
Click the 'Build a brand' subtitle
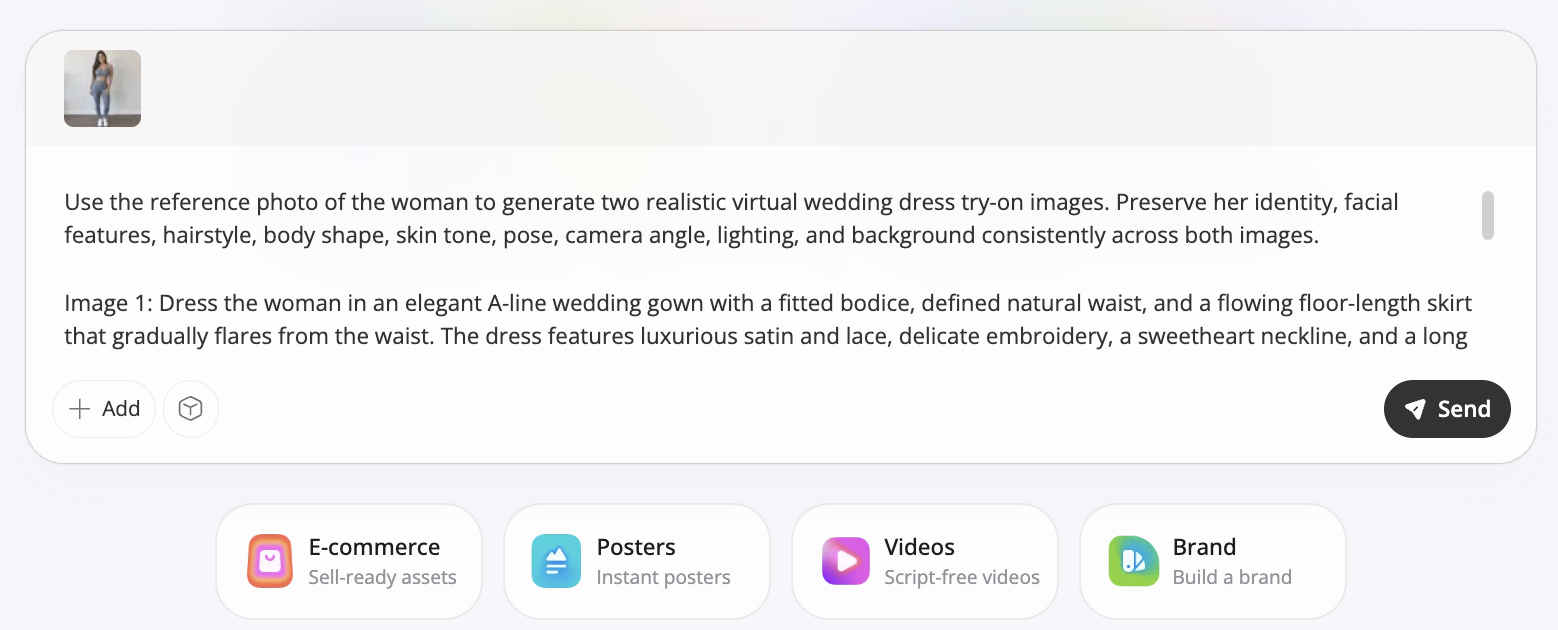click(x=1232, y=577)
